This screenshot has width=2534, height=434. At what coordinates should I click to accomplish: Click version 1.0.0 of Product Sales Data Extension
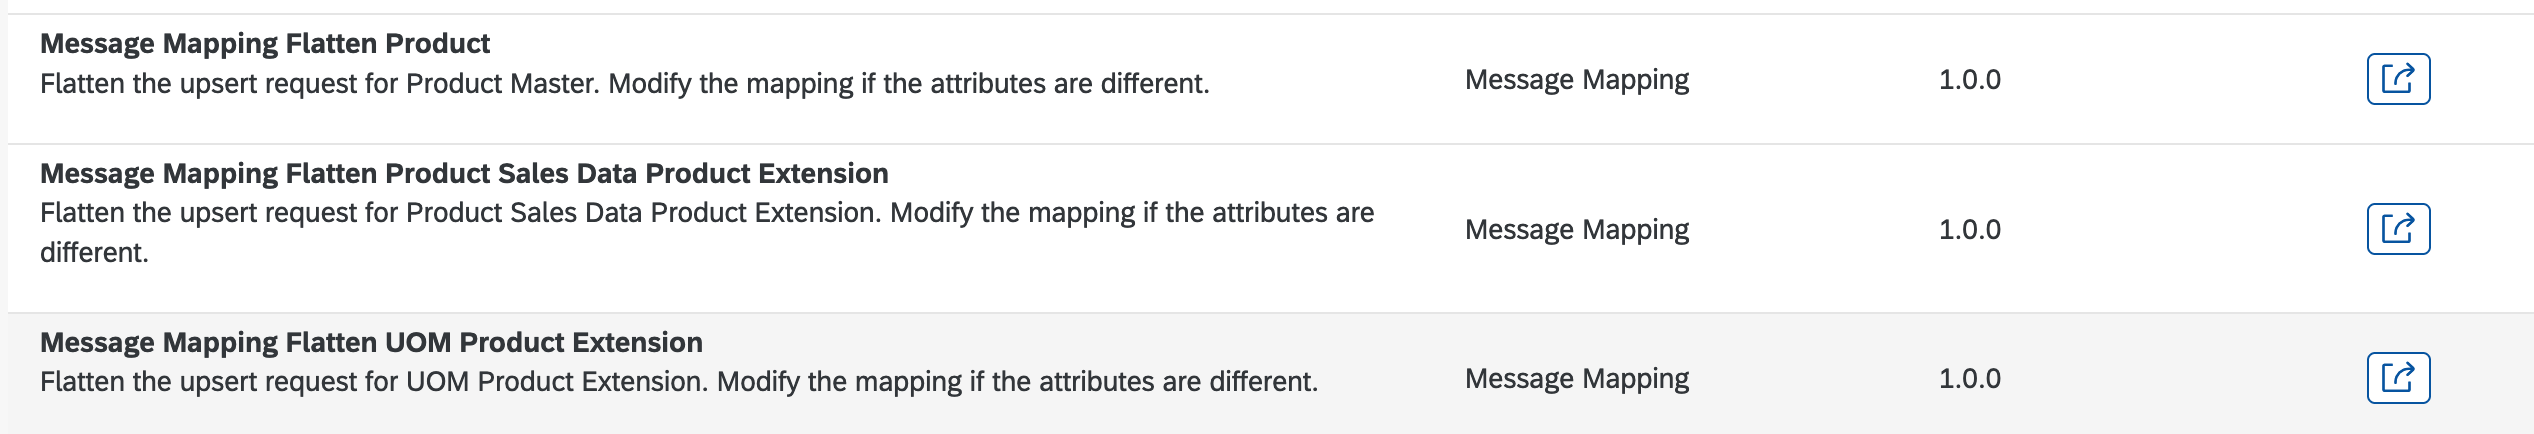(x=1969, y=230)
